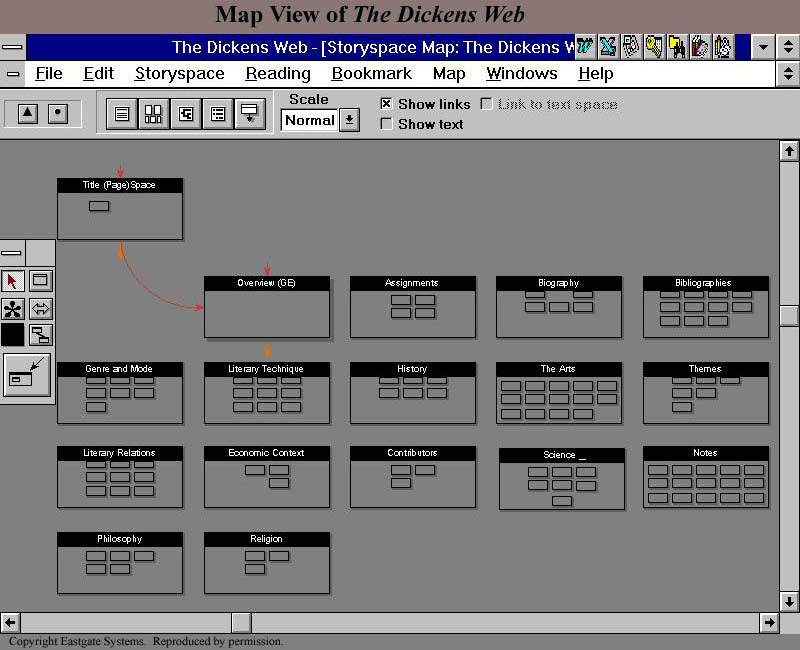Switch to text view icon in toolbar
Image resolution: width=800 pixels, height=650 pixels.
[x=122, y=113]
